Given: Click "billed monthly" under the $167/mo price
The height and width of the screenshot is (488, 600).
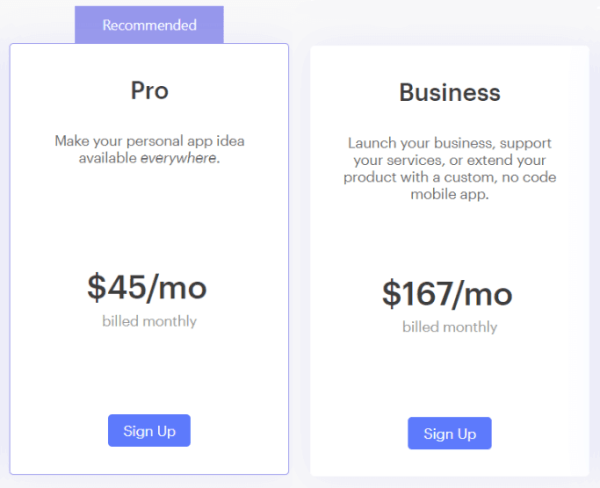Looking at the screenshot, I should (449, 327).
